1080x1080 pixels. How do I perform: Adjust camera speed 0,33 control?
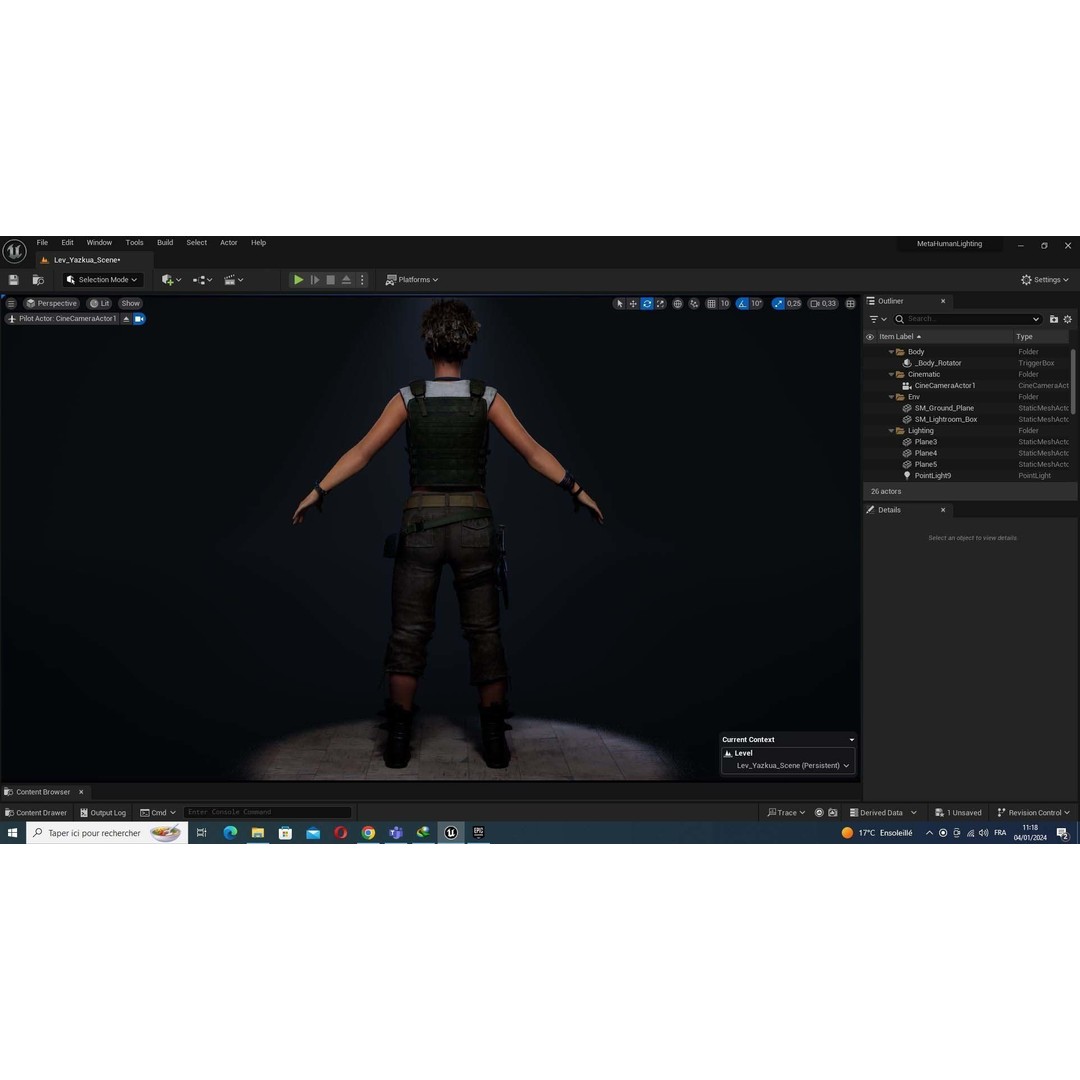(823, 303)
